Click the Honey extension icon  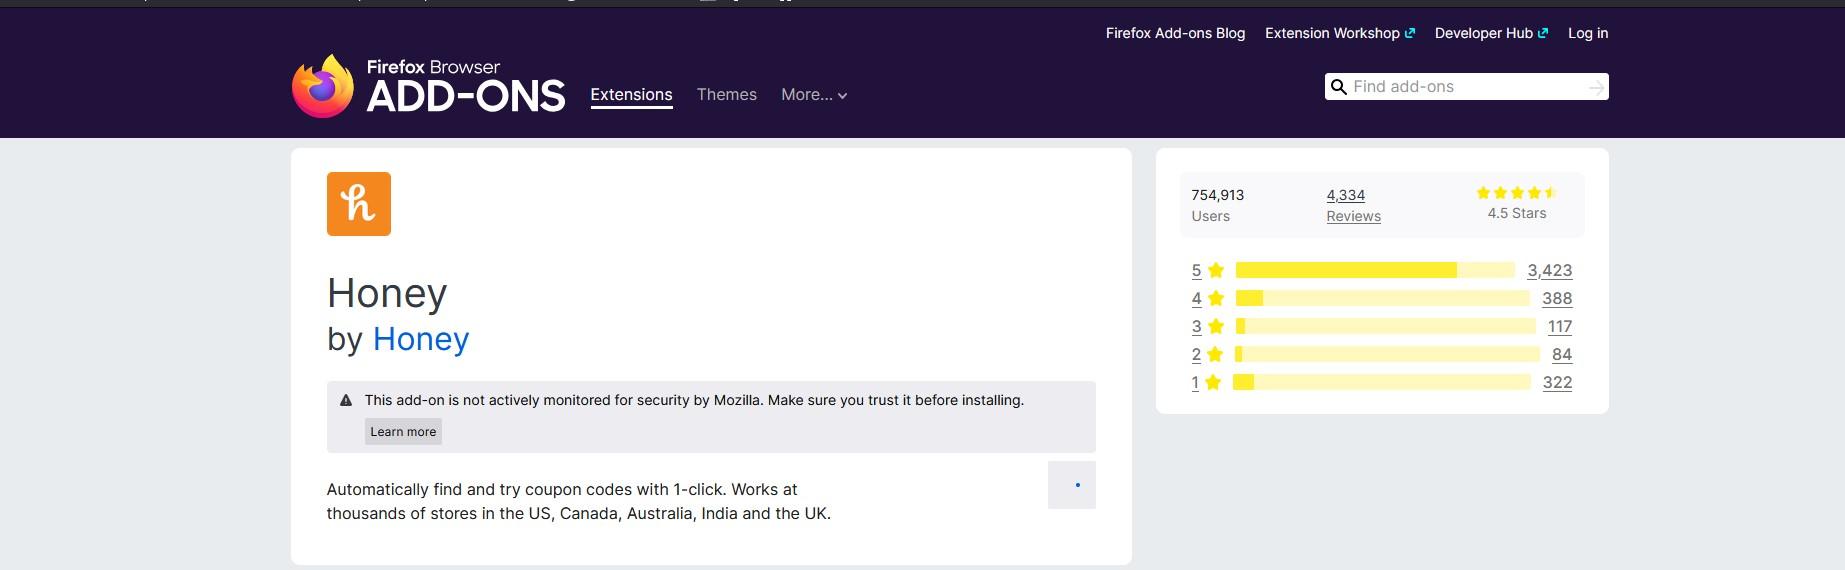click(x=359, y=204)
